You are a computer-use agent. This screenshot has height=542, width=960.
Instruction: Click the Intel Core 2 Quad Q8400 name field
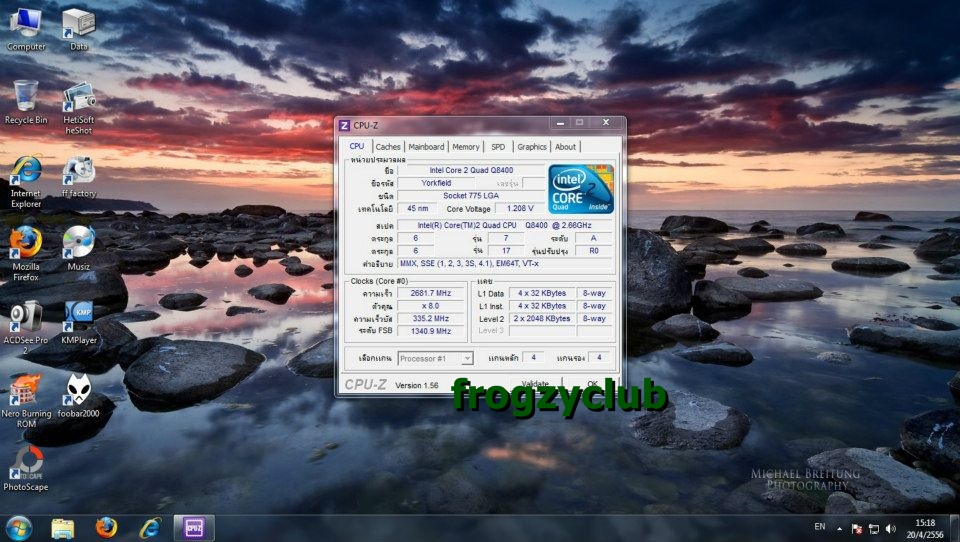pyautogui.click(x=471, y=170)
